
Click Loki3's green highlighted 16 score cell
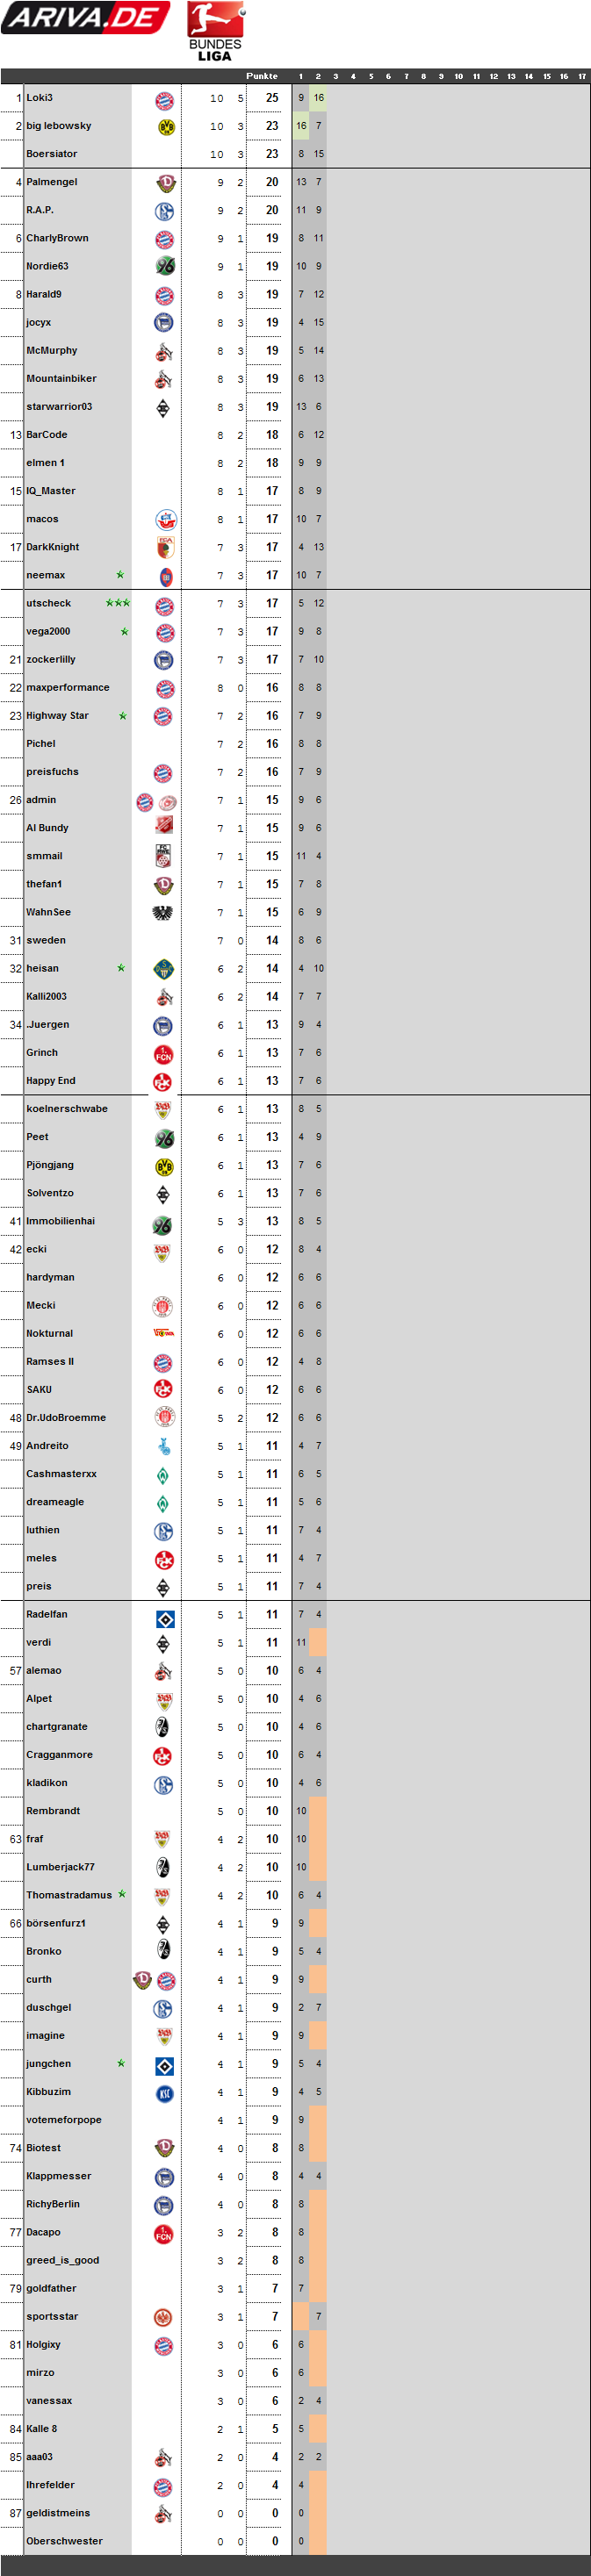pos(318,98)
